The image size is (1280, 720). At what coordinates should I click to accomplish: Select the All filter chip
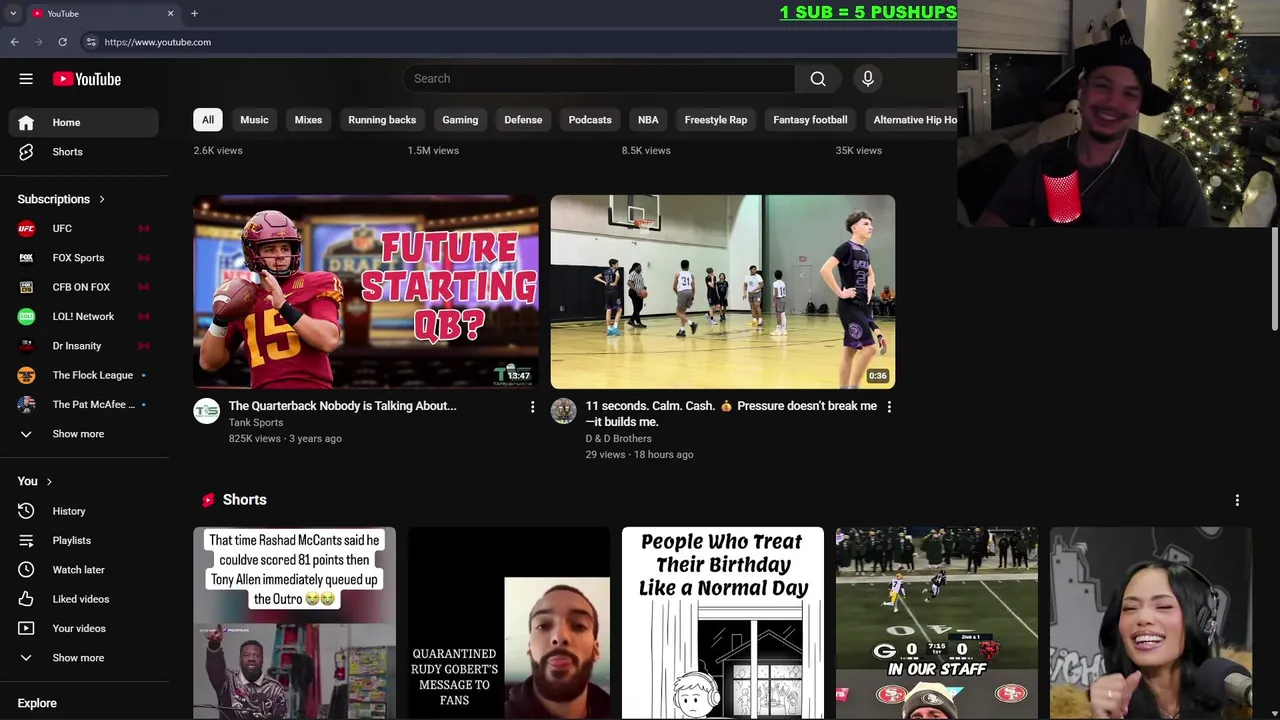tap(208, 120)
